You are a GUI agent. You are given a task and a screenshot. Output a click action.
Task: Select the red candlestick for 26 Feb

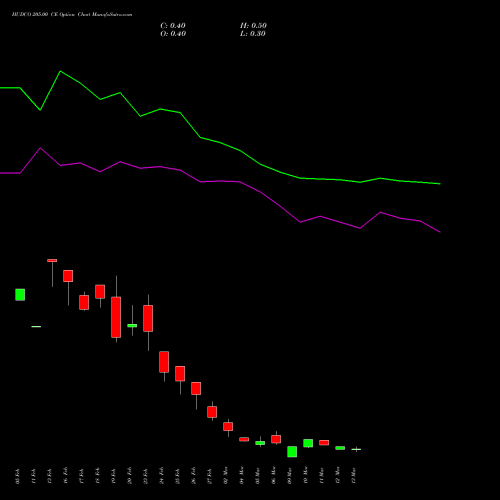click(x=196, y=389)
